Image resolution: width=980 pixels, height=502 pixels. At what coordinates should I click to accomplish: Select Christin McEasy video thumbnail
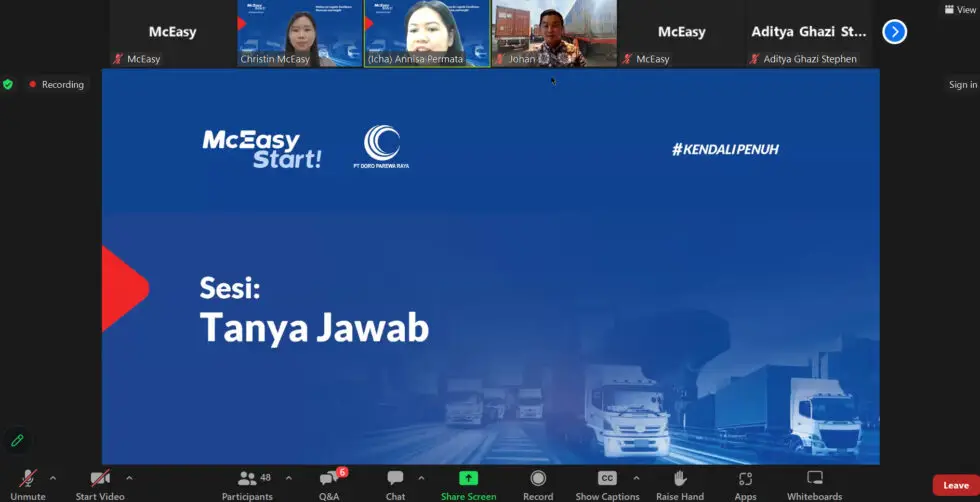(300, 33)
